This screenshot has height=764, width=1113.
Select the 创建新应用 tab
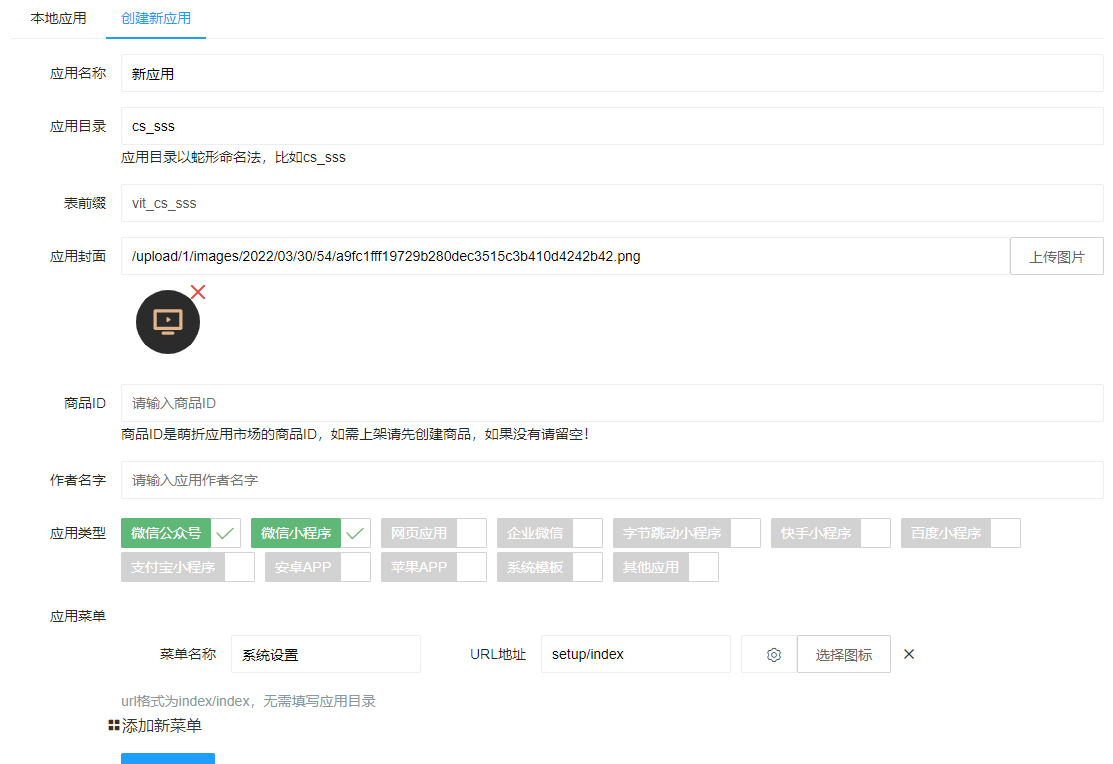(x=155, y=18)
